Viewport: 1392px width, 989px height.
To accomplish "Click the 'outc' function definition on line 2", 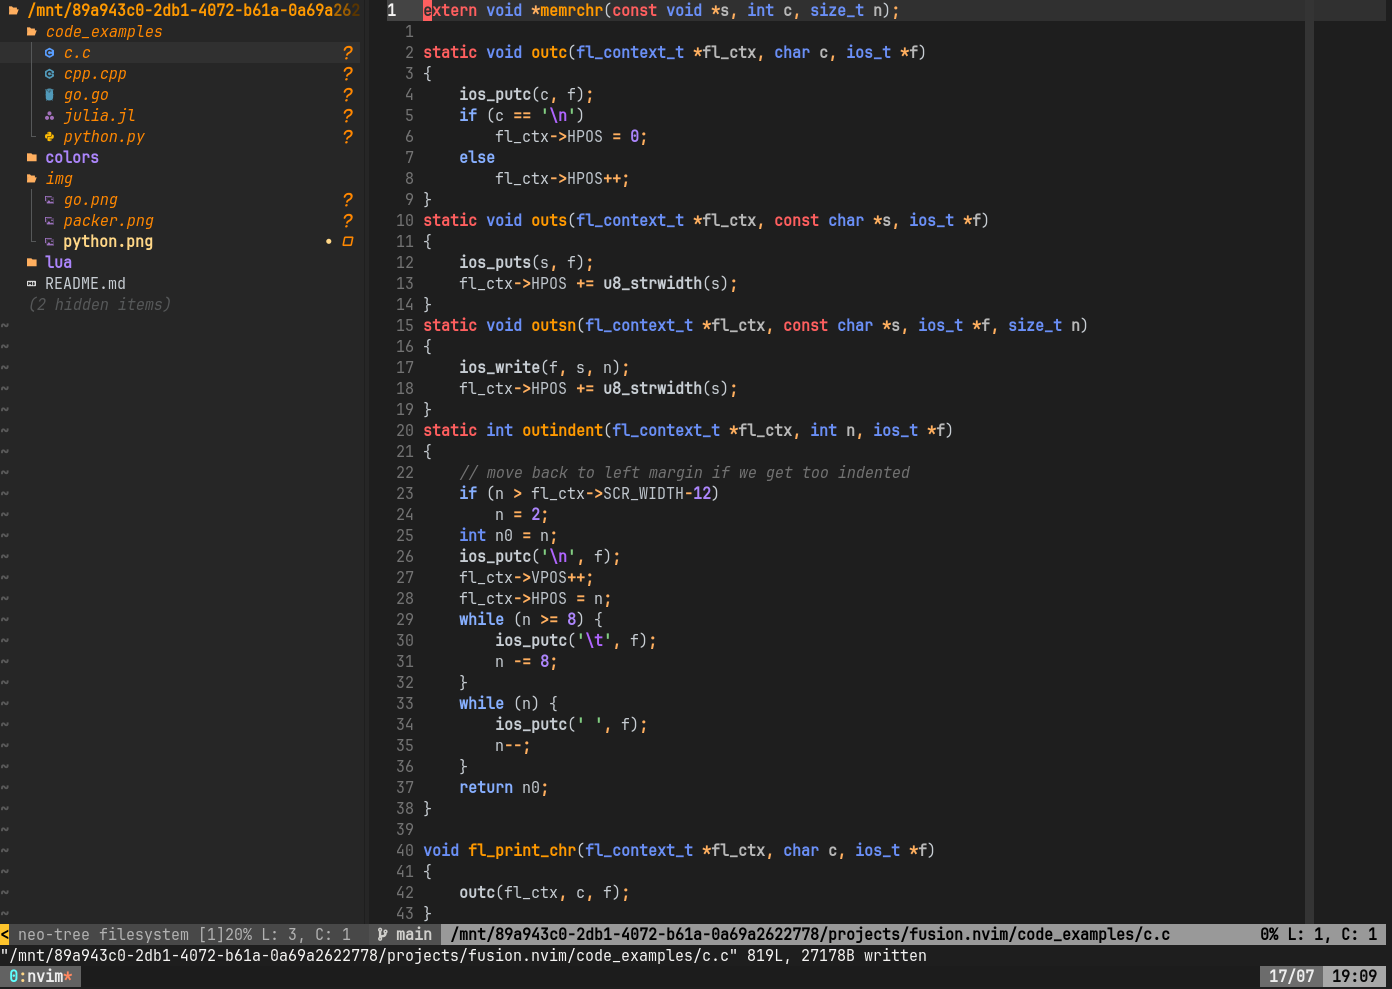I will tap(549, 52).
